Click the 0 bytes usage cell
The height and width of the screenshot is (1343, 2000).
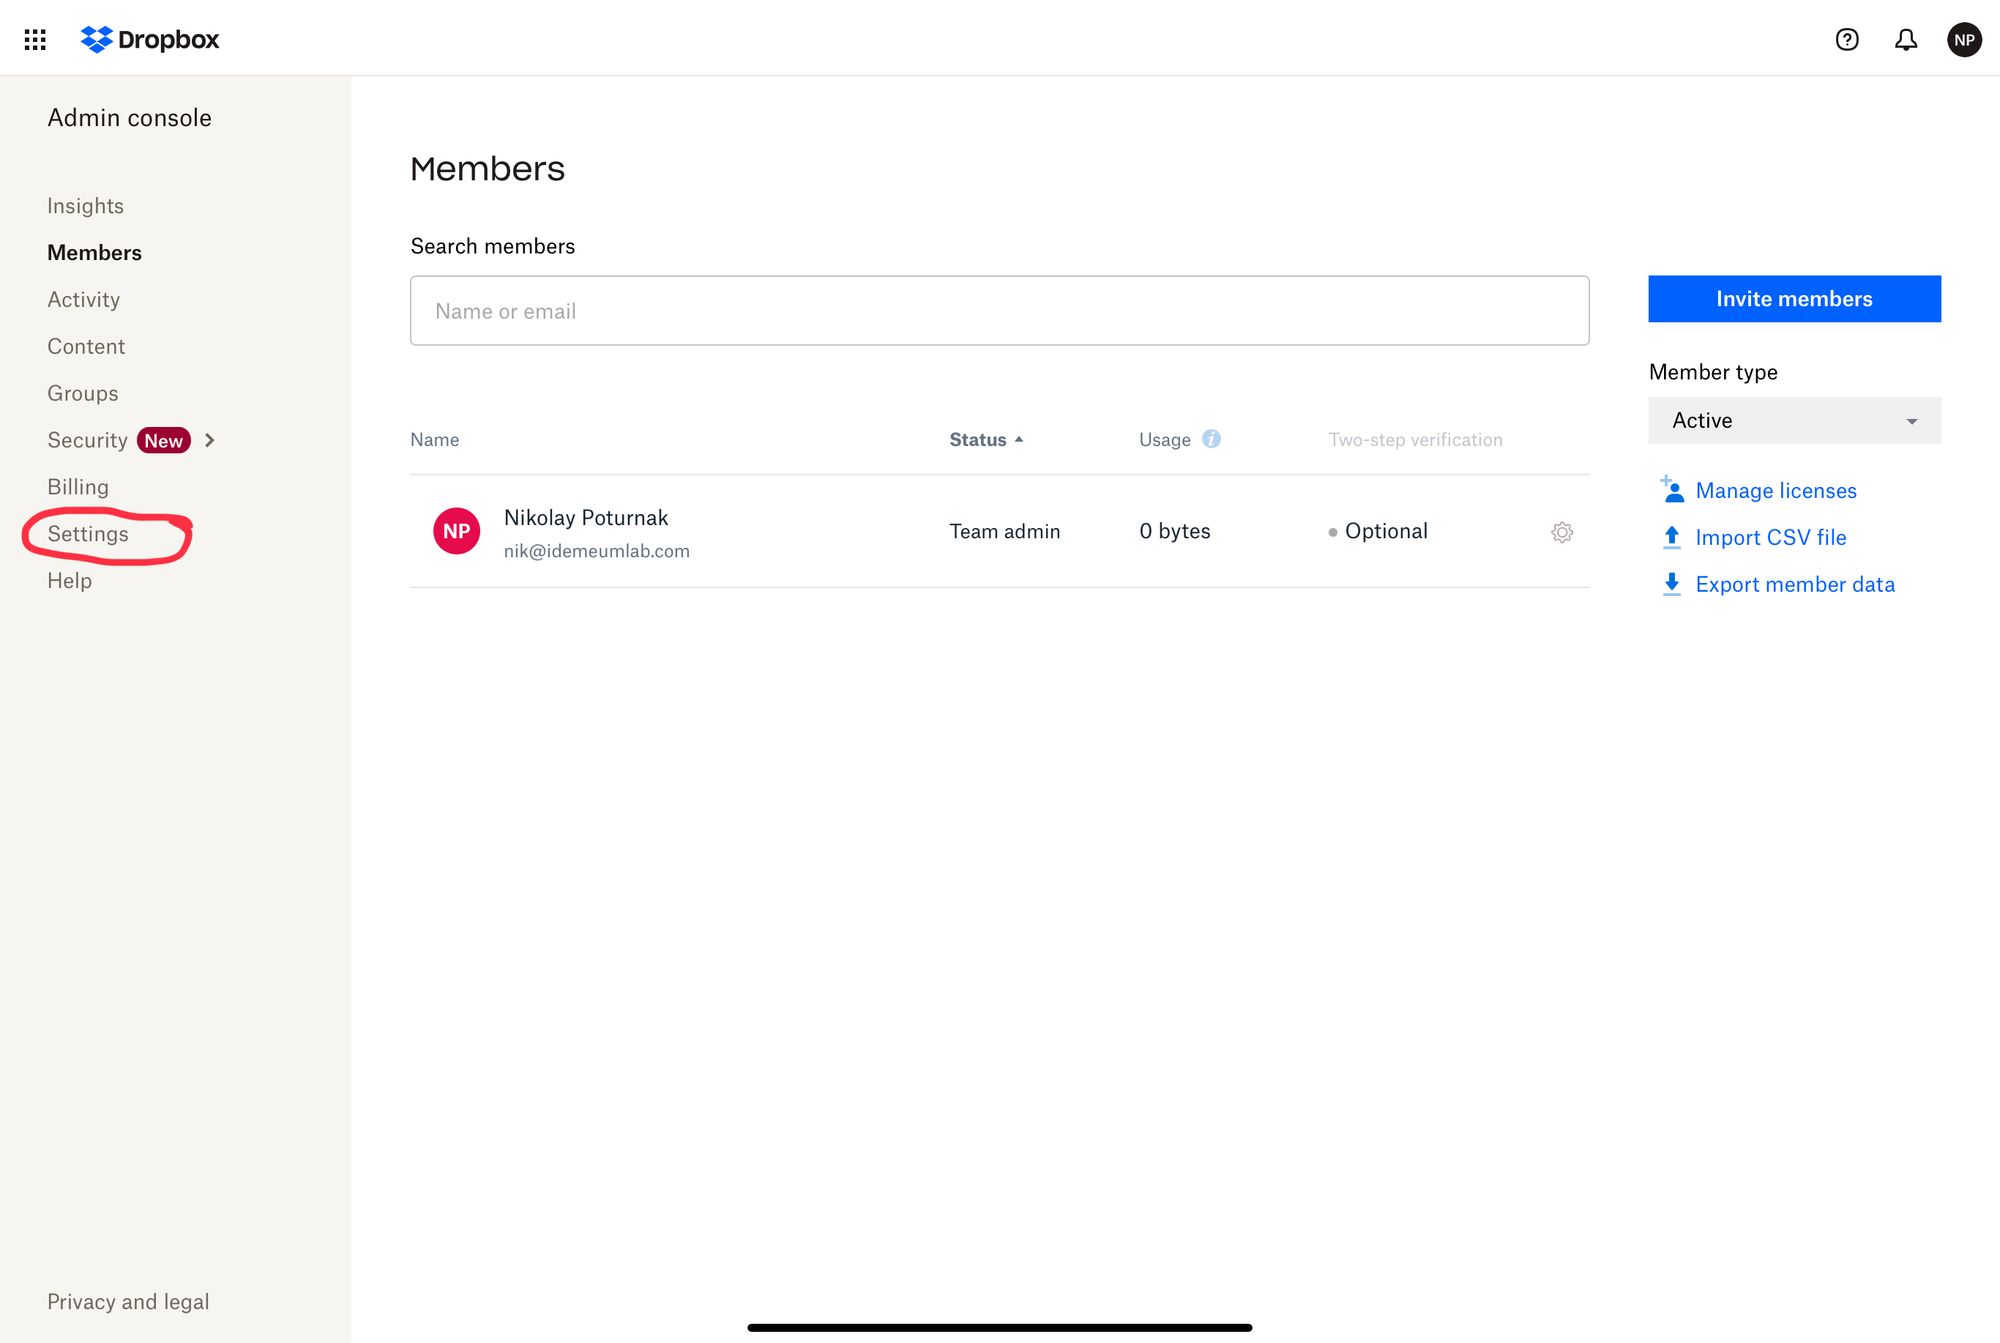point(1174,531)
